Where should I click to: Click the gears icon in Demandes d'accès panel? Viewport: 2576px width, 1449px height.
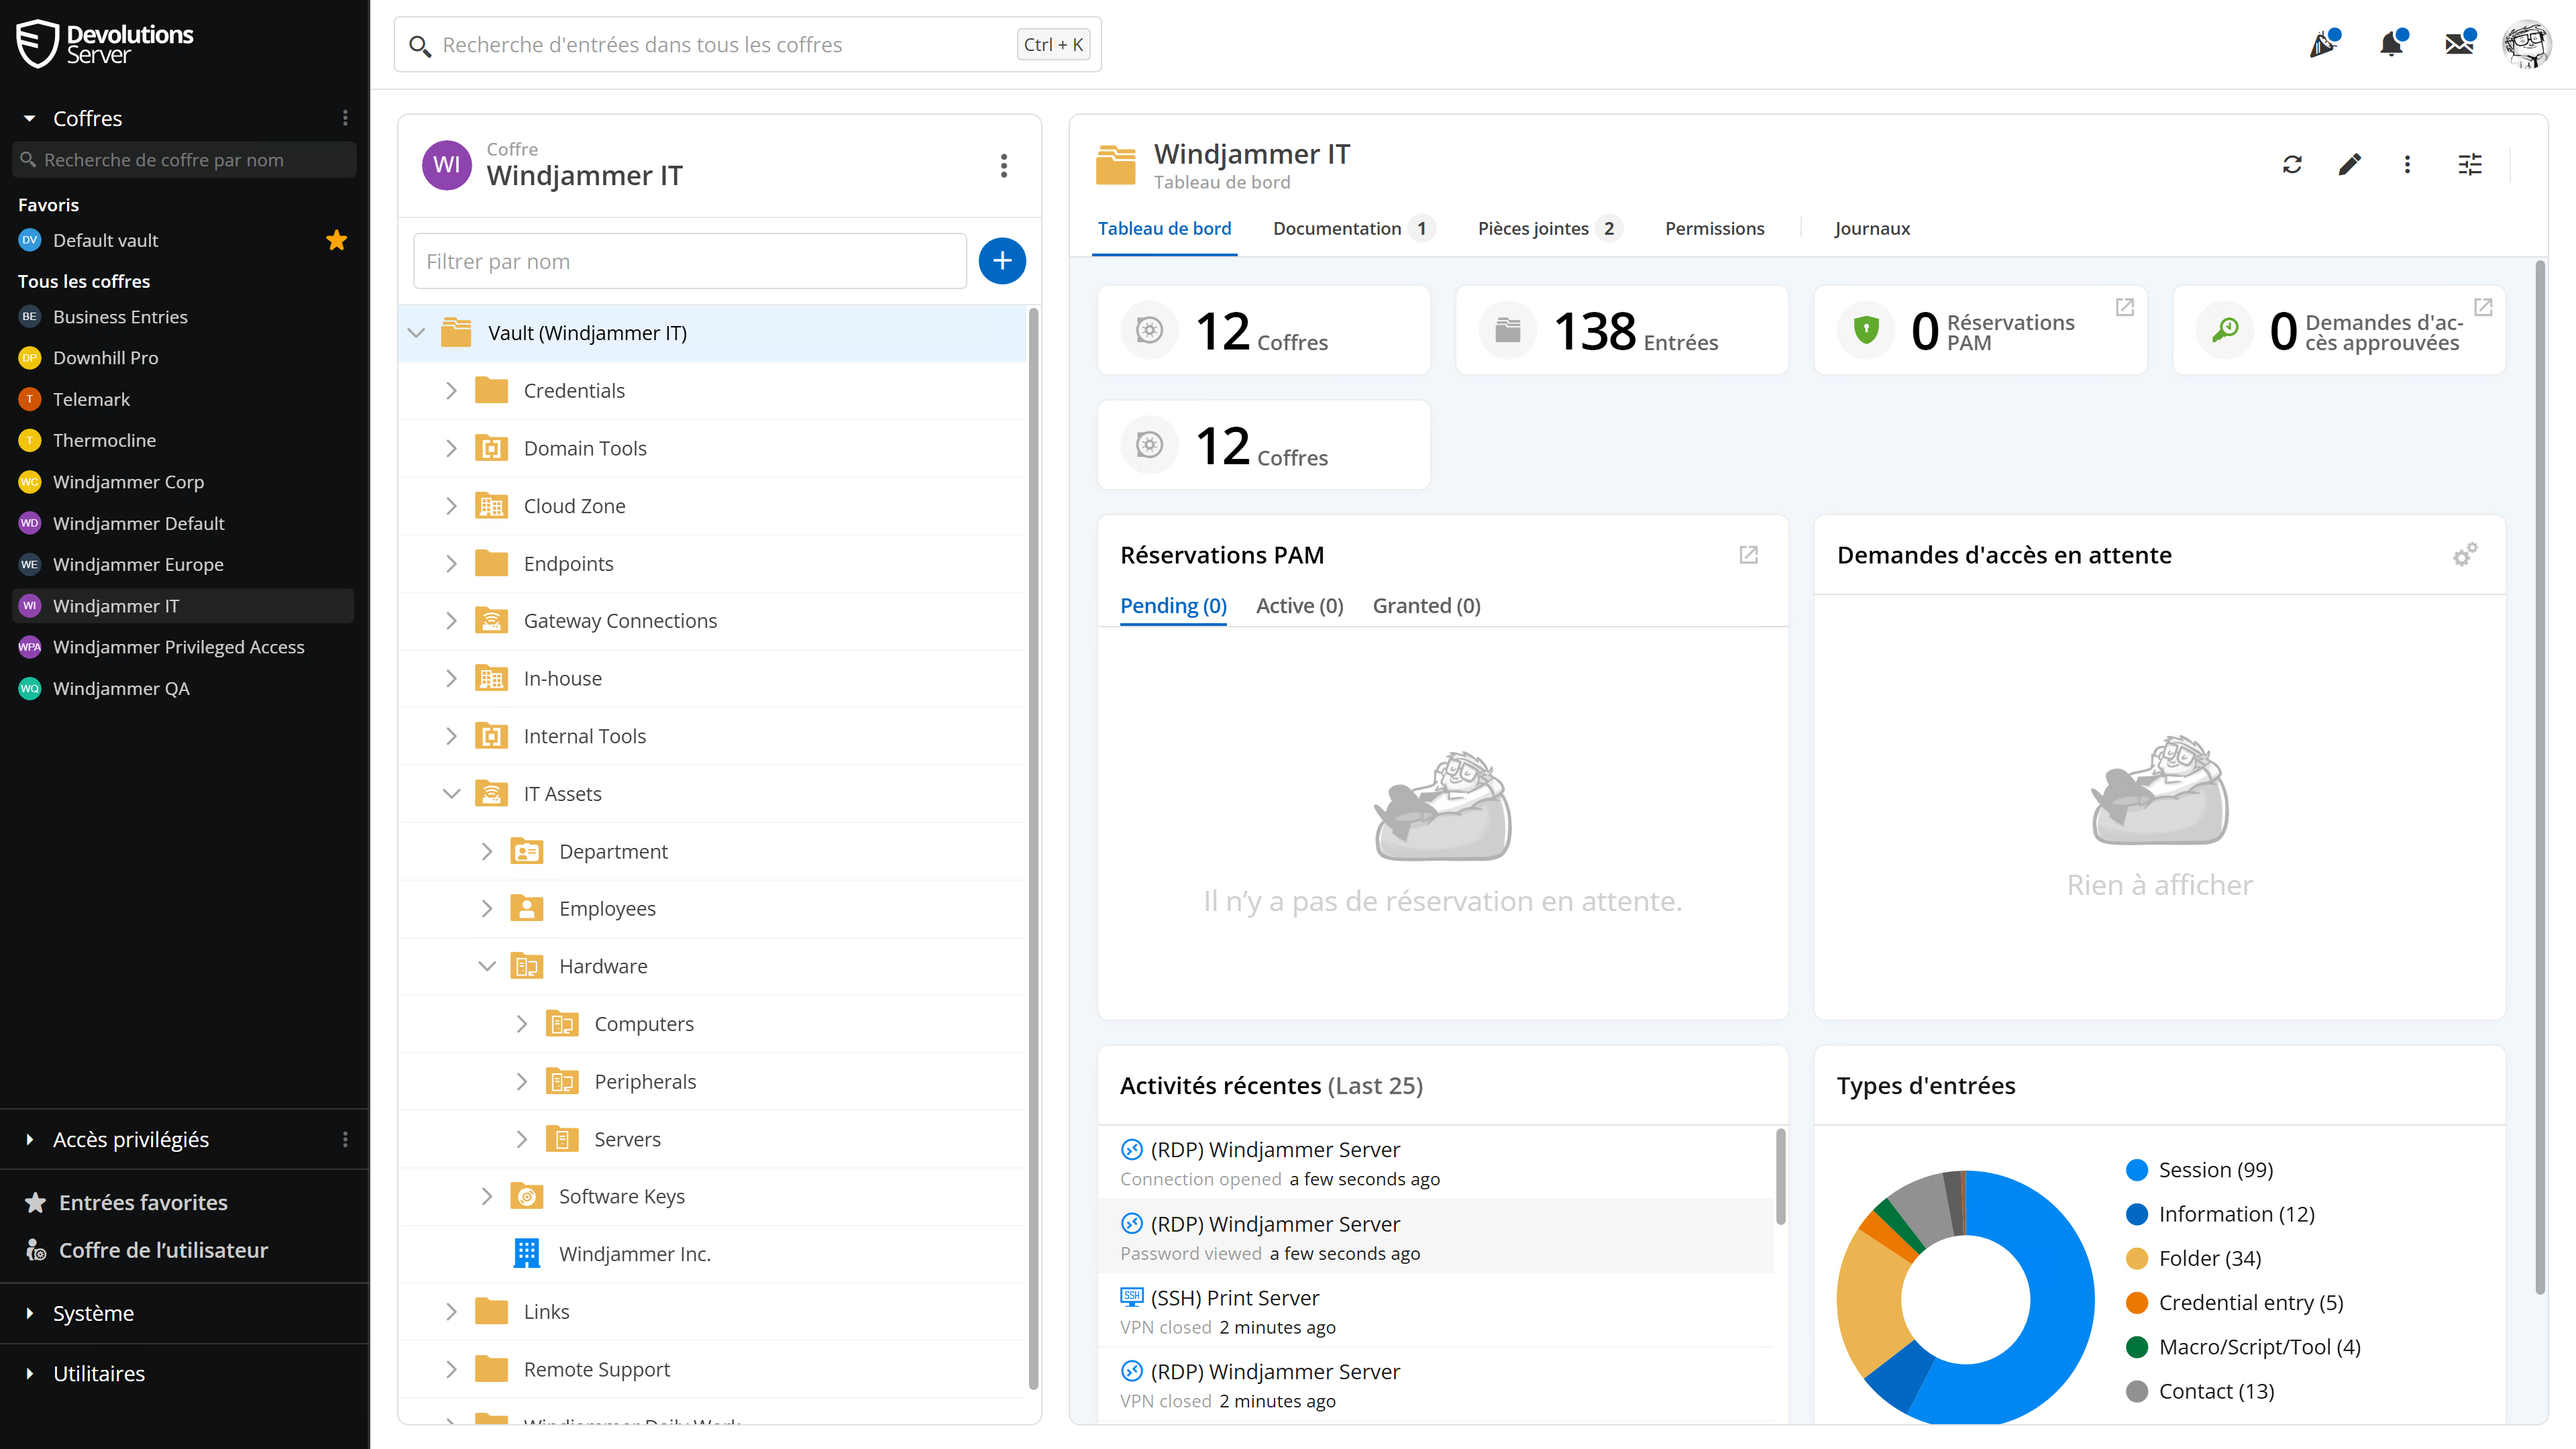coord(2465,555)
